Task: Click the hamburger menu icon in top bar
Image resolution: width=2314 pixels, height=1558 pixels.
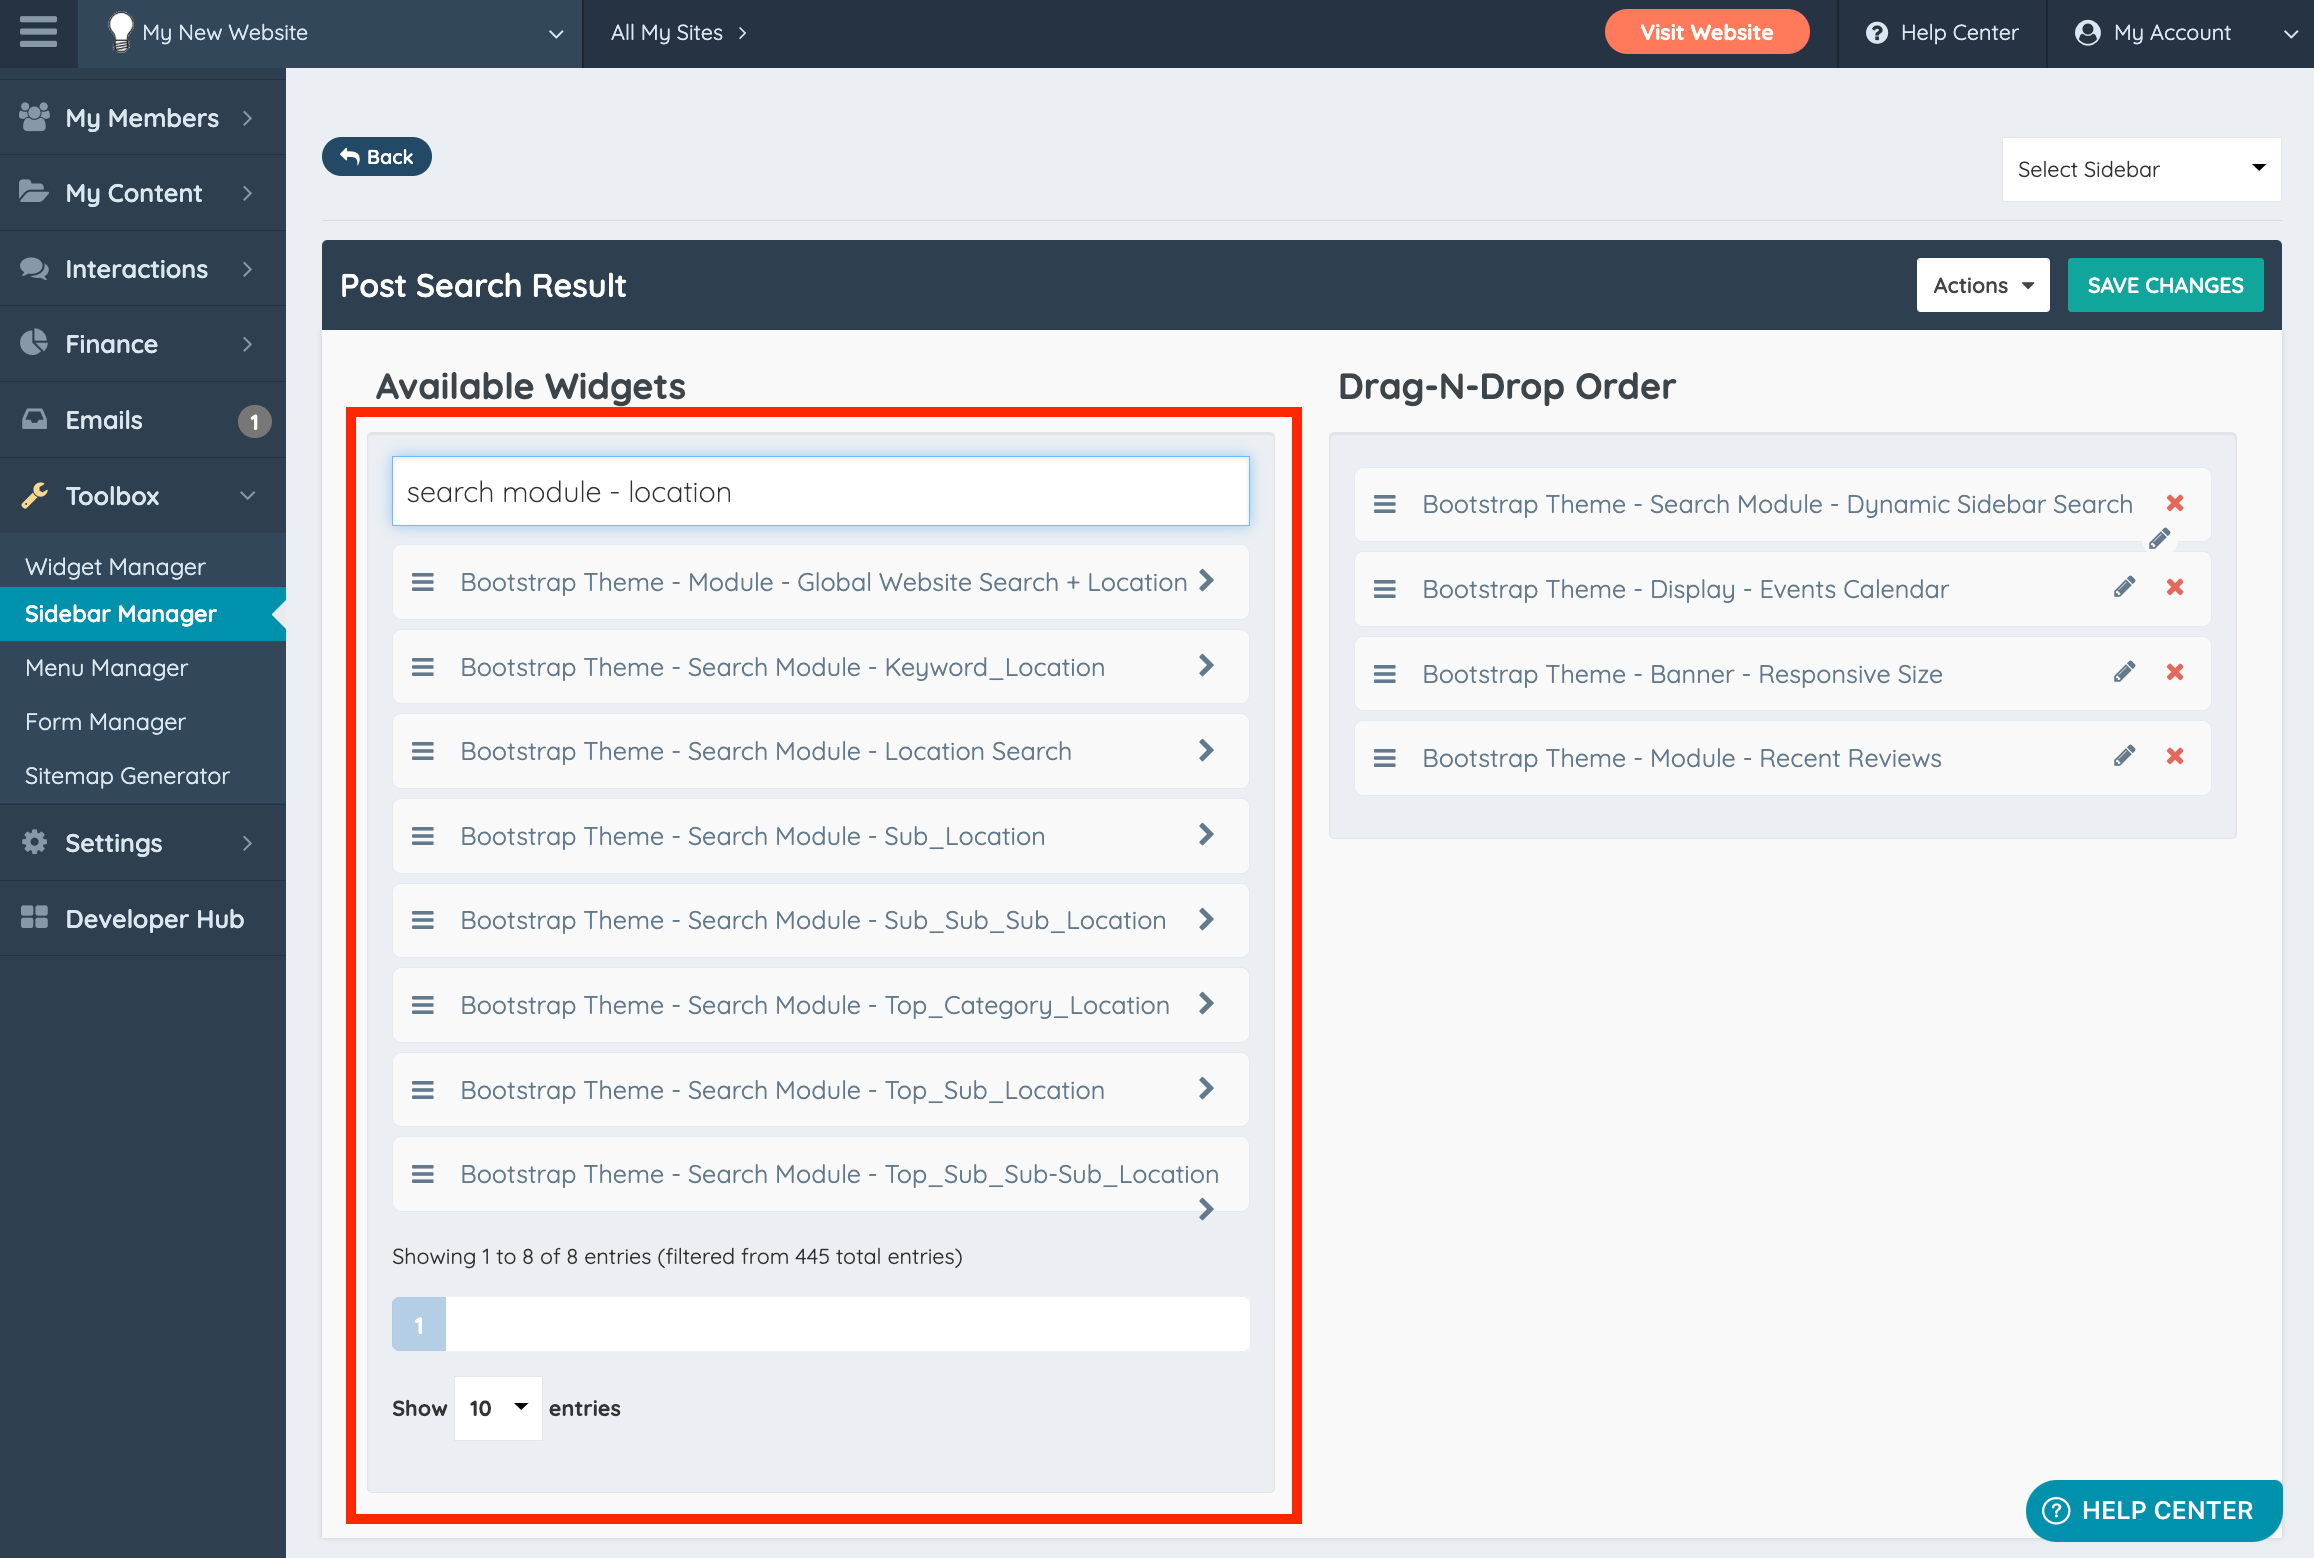Action: (38, 32)
